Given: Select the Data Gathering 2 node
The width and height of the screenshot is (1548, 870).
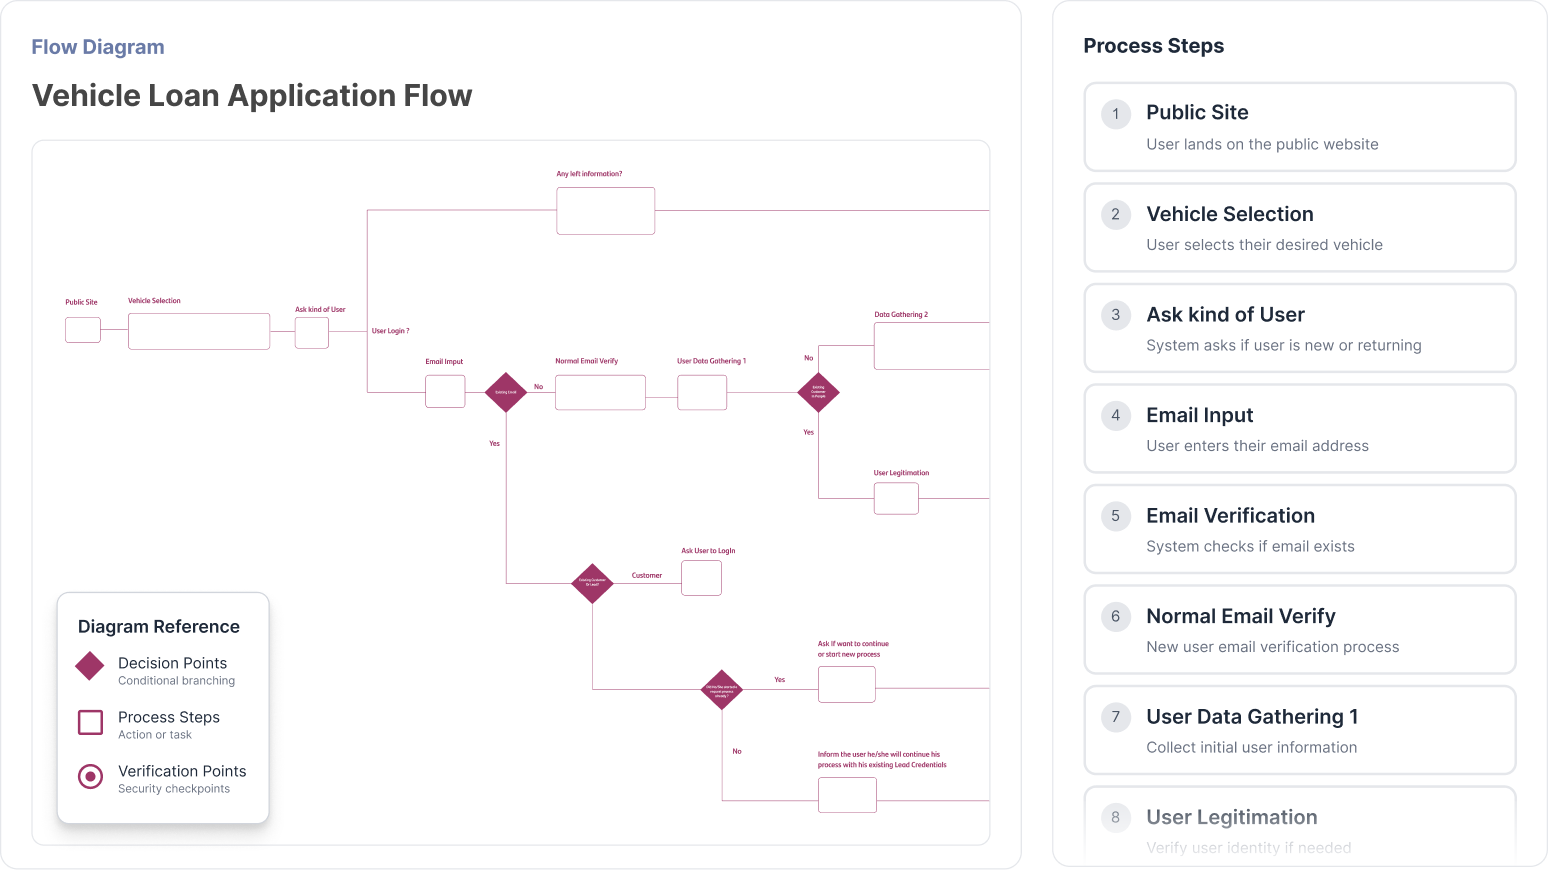Looking at the screenshot, I should [931, 345].
